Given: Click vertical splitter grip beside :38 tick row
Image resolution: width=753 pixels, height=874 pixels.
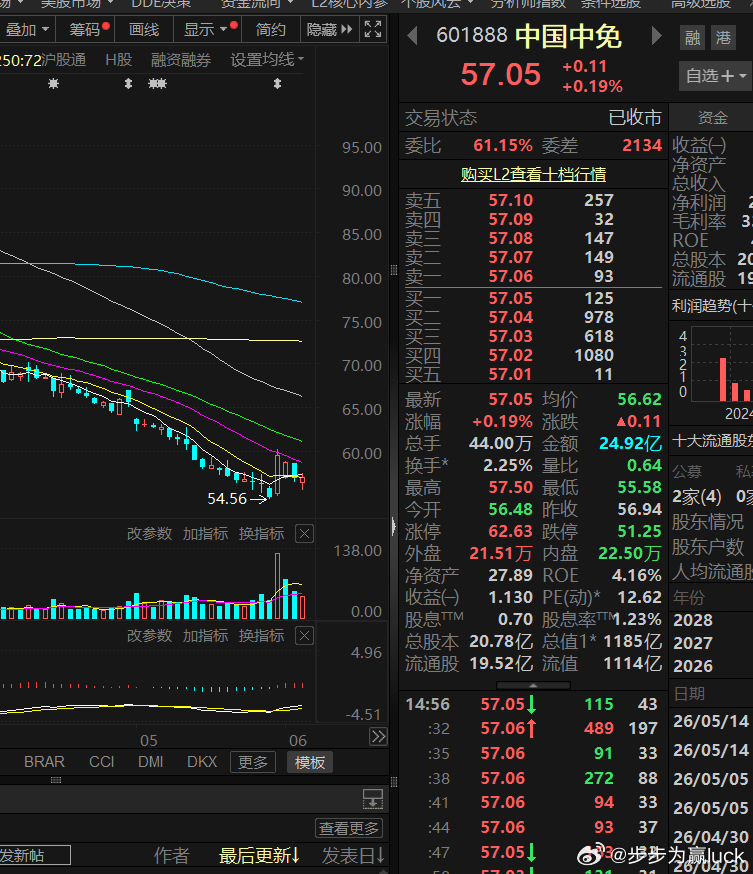Looking at the screenshot, I should pyautogui.click(x=393, y=782).
